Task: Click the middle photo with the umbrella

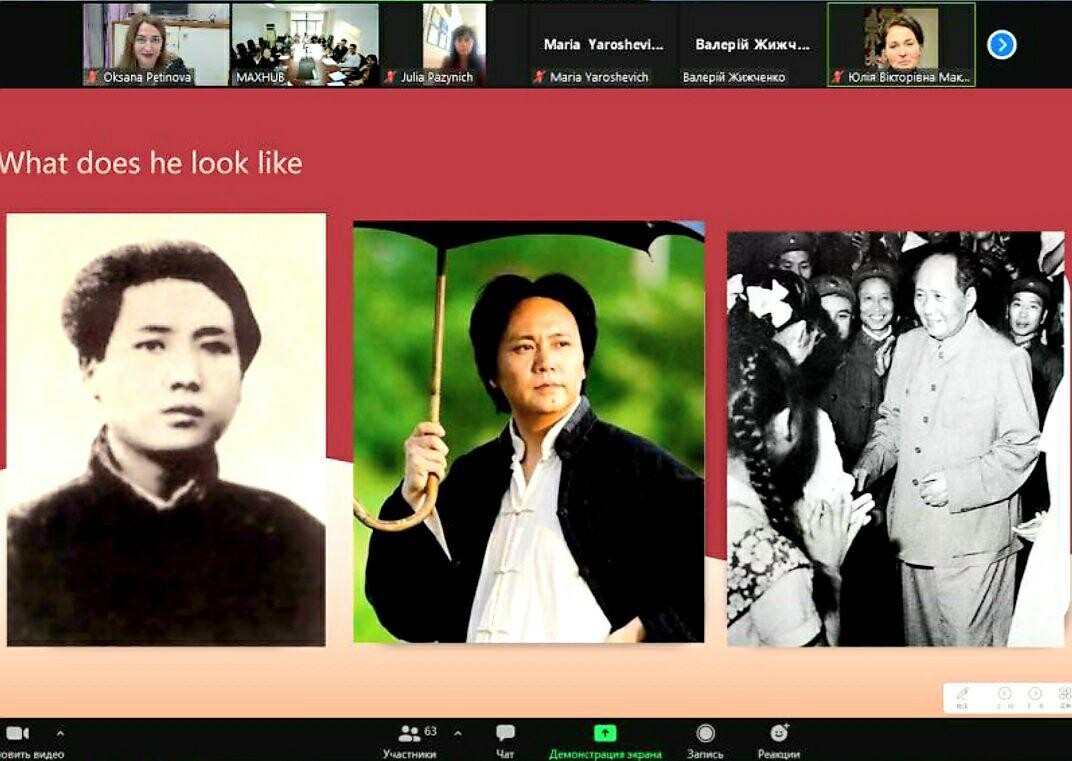Action: [528, 431]
